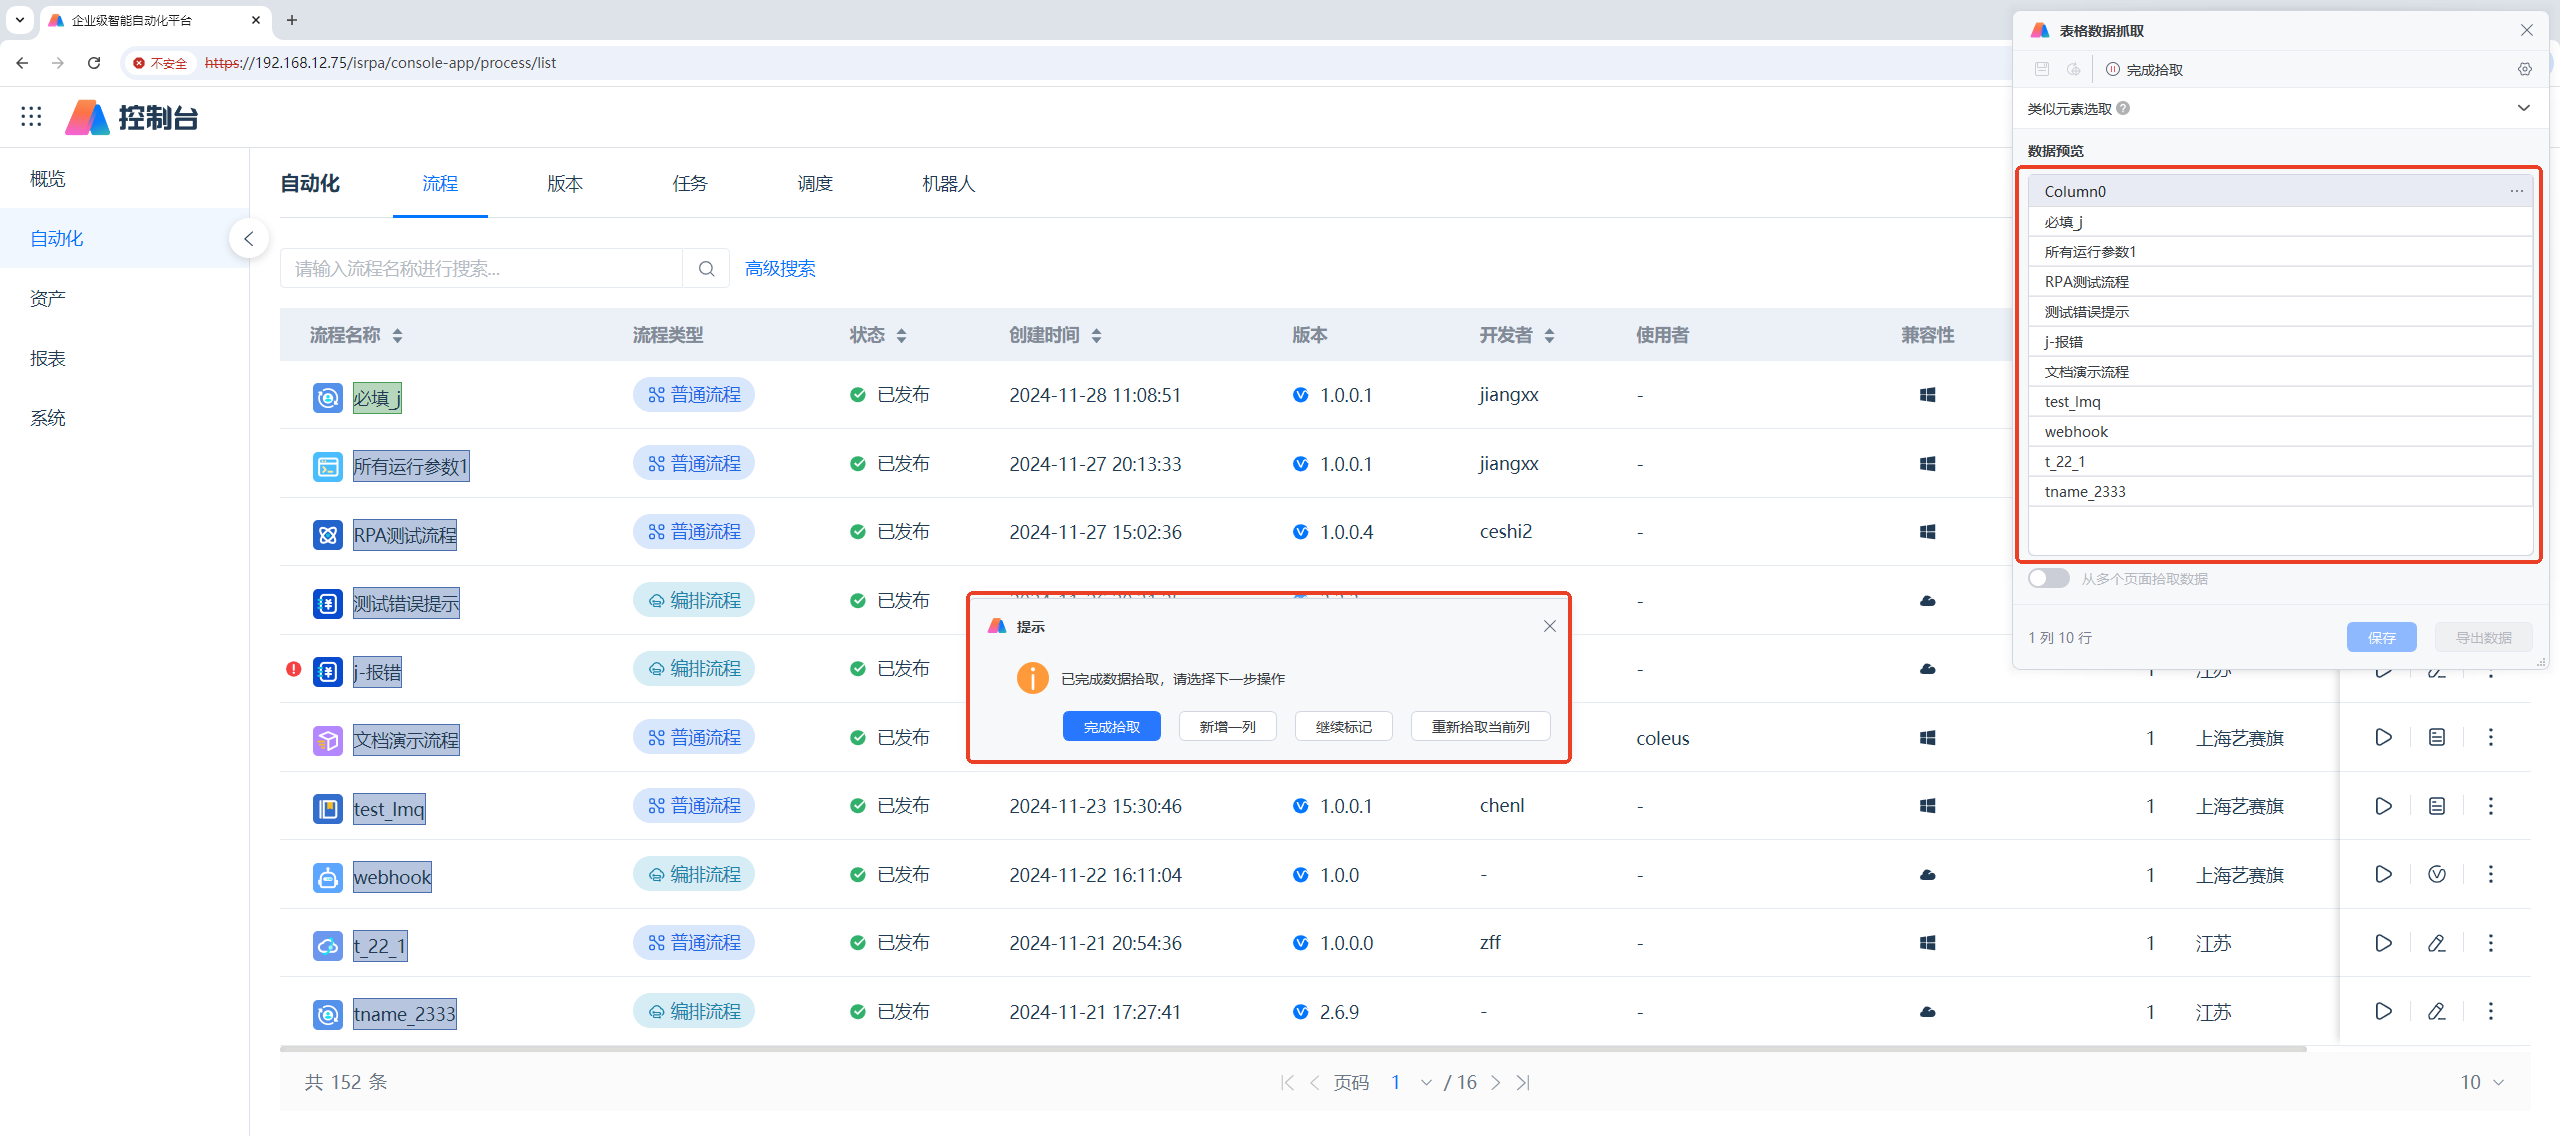Open more options for tname_2333 row
The image size is (2560, 1136).
pos(2491,1011)
